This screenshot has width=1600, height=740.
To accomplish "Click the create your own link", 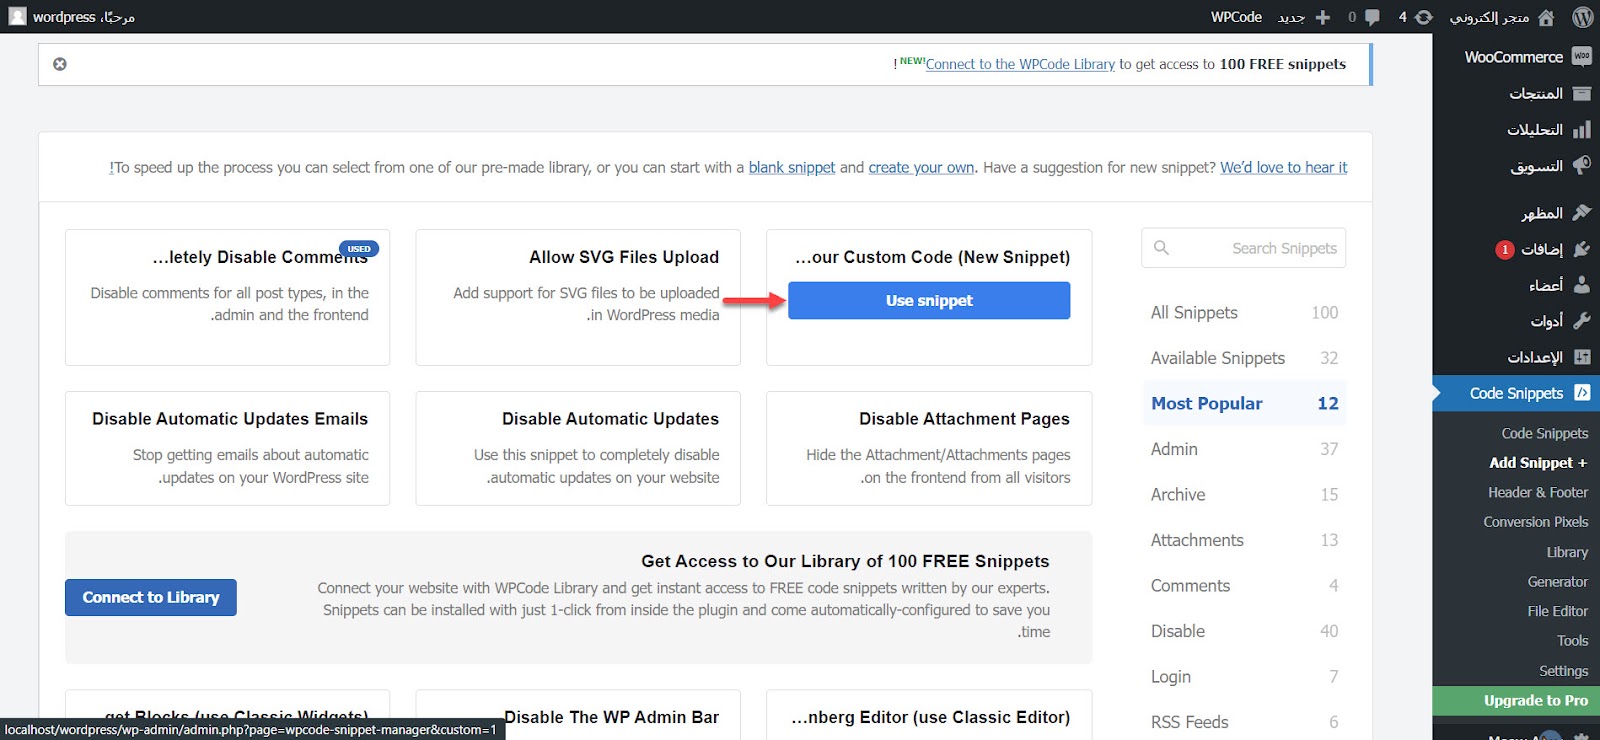I will [x=921, y=168].
